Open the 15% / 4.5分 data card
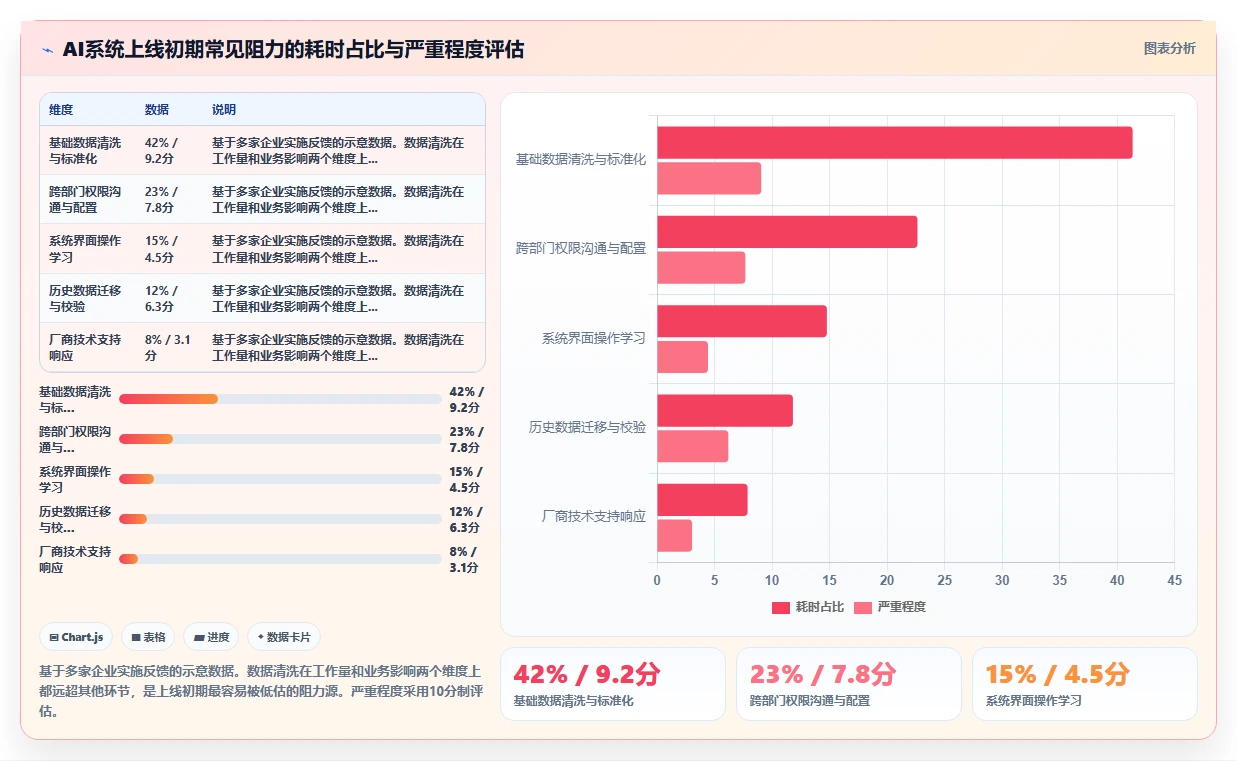 tap(1085, 684)
